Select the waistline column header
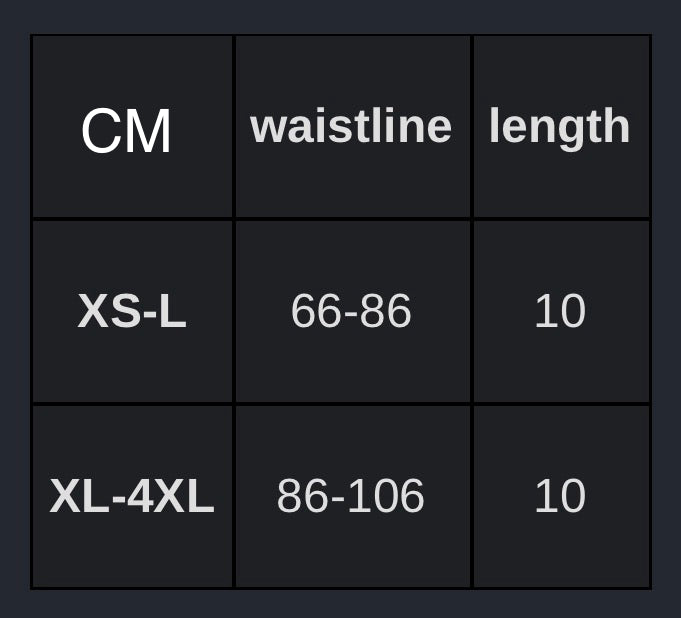 [x=351, y=126]
